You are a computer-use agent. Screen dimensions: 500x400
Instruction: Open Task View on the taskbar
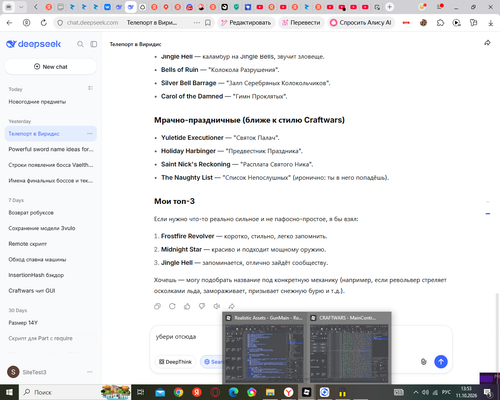pos(141,392)
